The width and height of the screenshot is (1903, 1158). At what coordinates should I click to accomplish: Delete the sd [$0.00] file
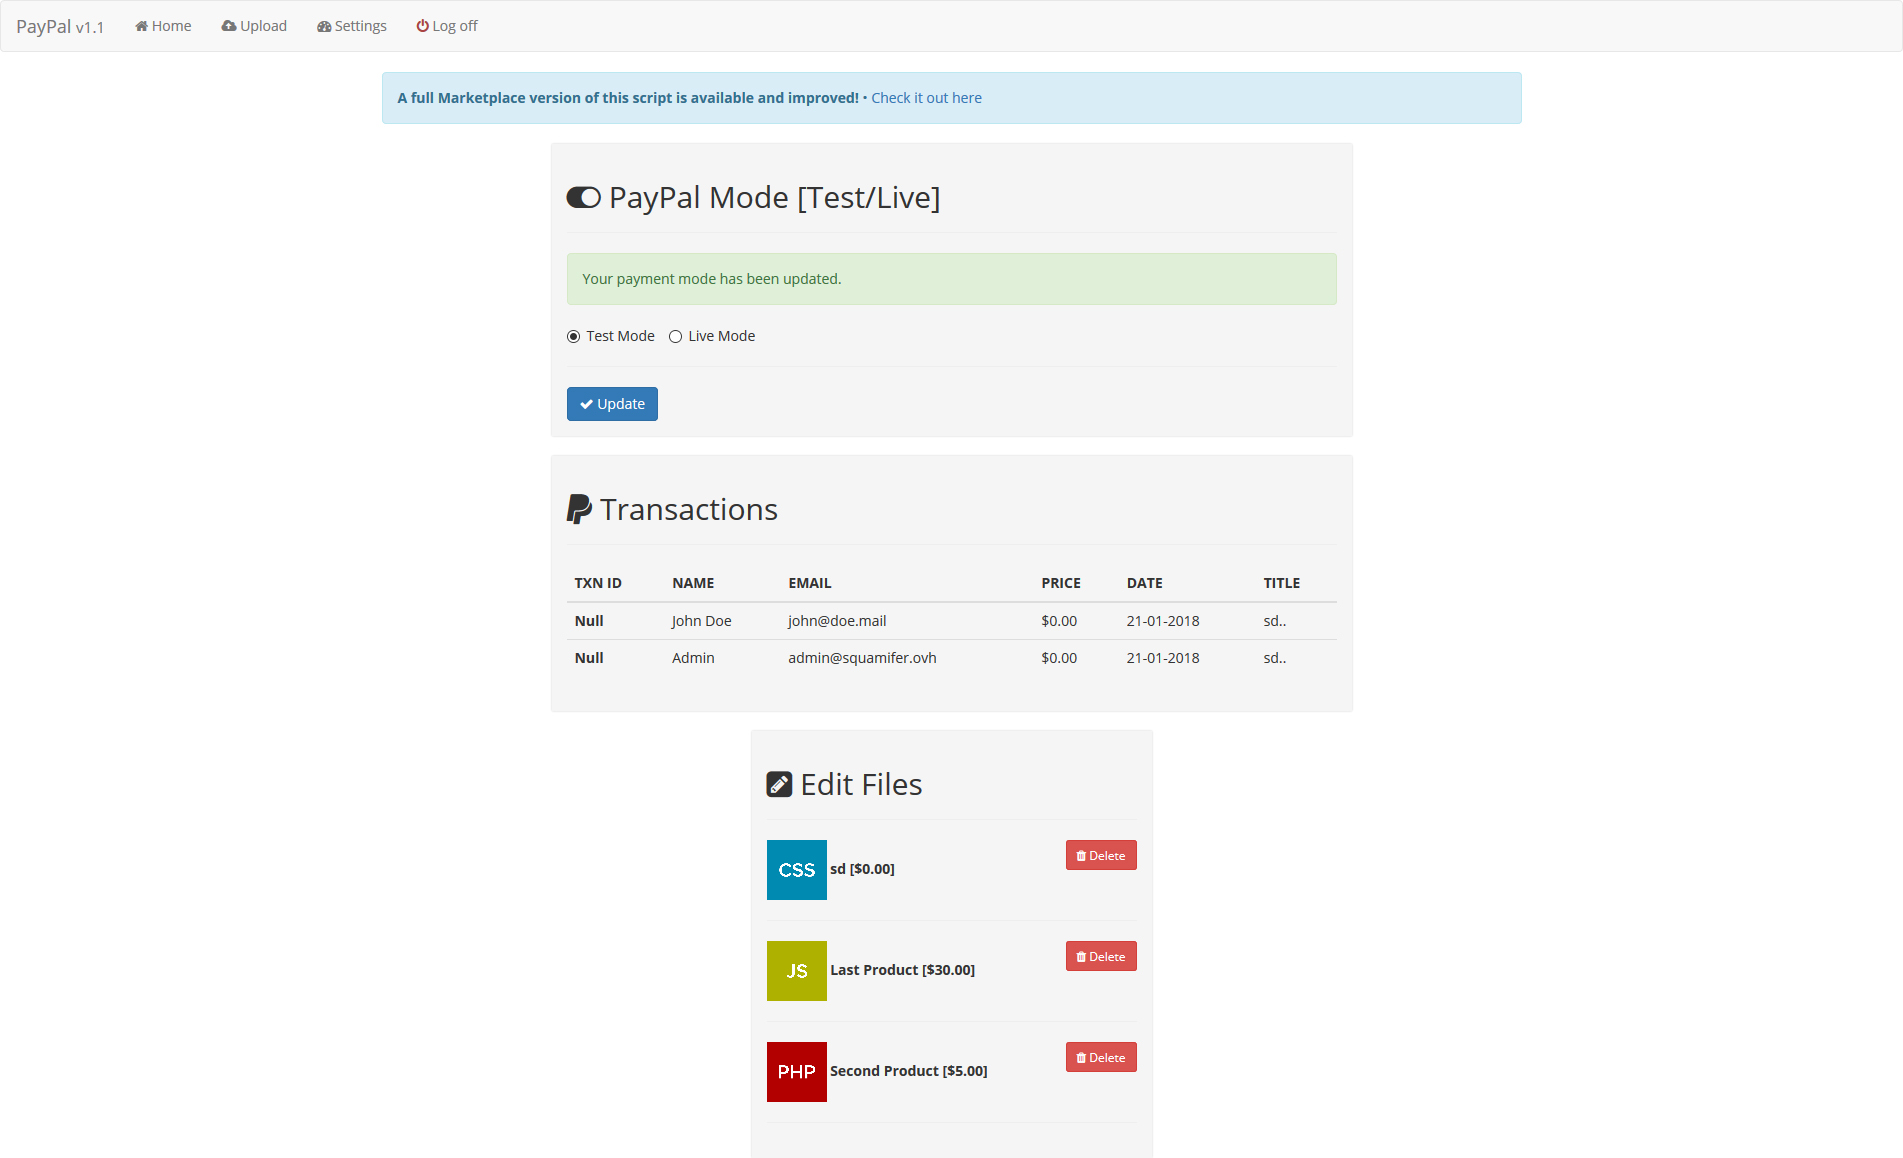1101,855
